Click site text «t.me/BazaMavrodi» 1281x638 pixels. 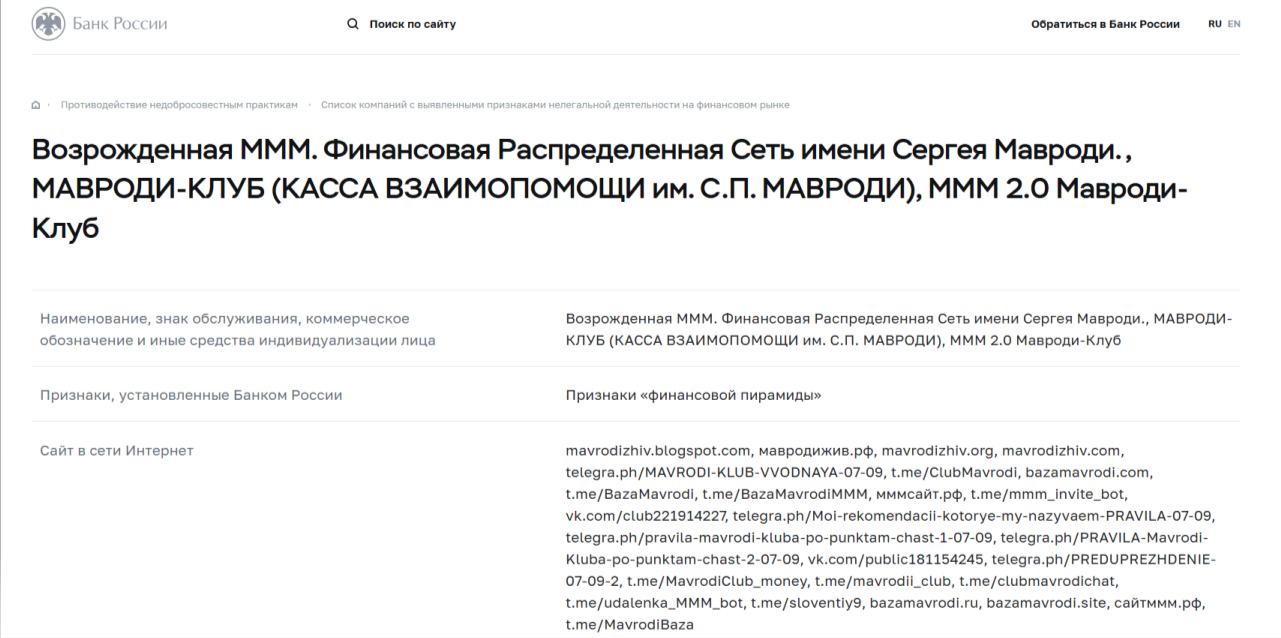coord(630,494)
